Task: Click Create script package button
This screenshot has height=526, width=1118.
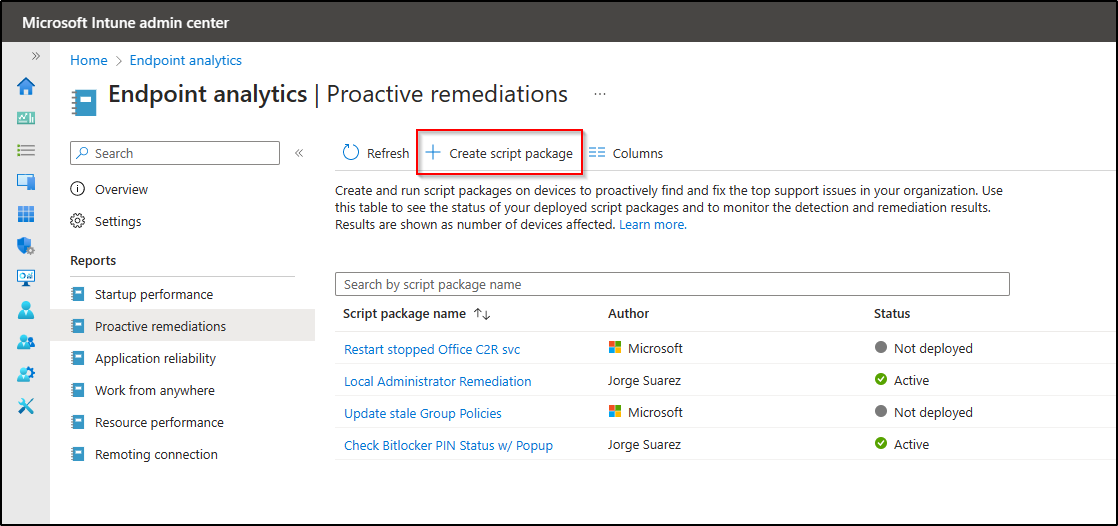Action: click(499, 153)
